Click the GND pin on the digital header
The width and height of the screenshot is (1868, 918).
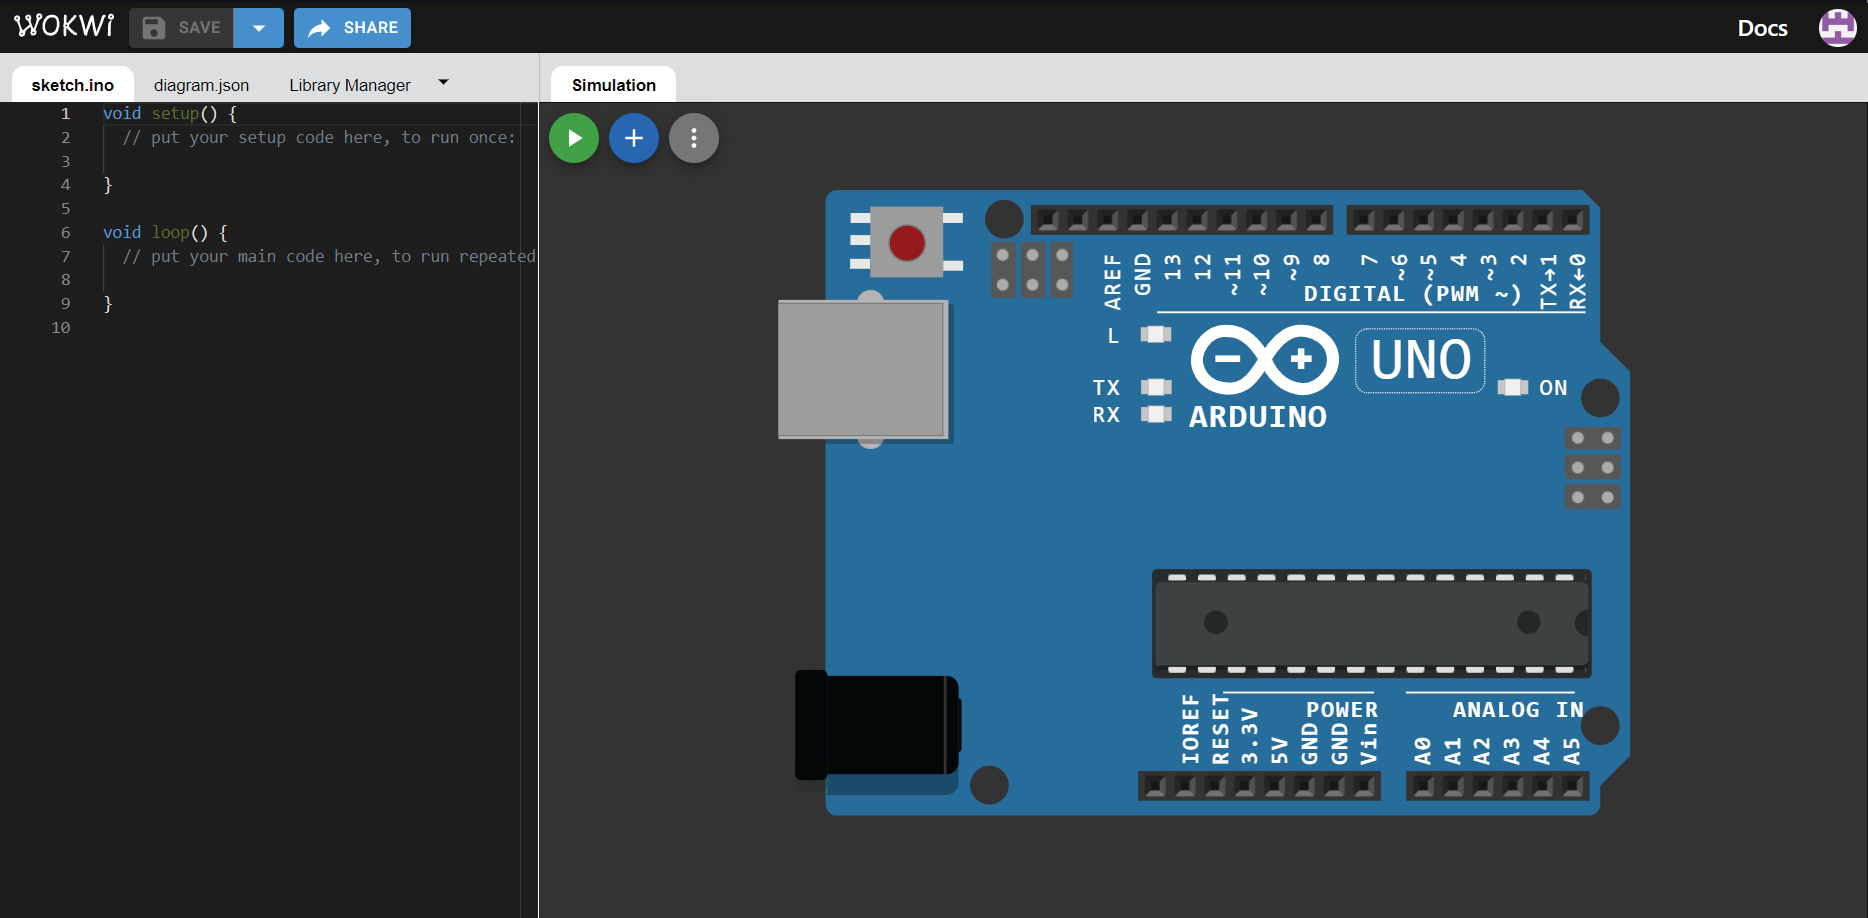click(x=1138, y=220)
